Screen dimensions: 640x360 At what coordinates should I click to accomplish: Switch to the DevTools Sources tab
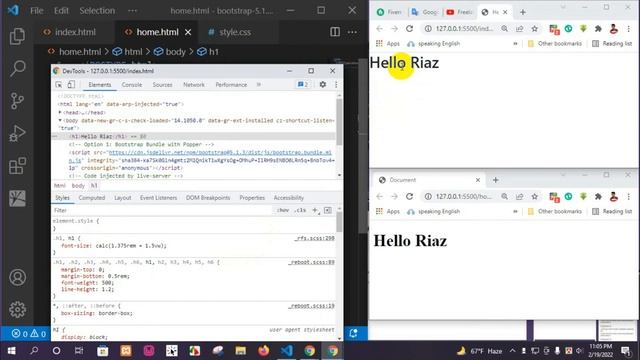[x=162, y=84]
